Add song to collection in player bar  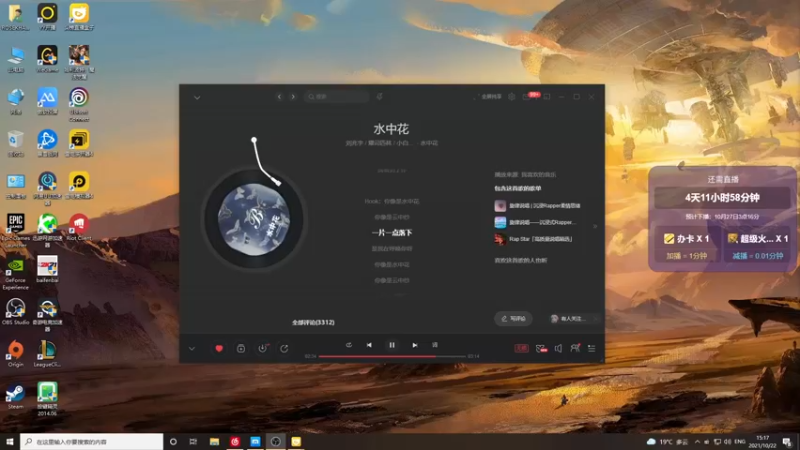pyautogui.click(x=241, y=348)
